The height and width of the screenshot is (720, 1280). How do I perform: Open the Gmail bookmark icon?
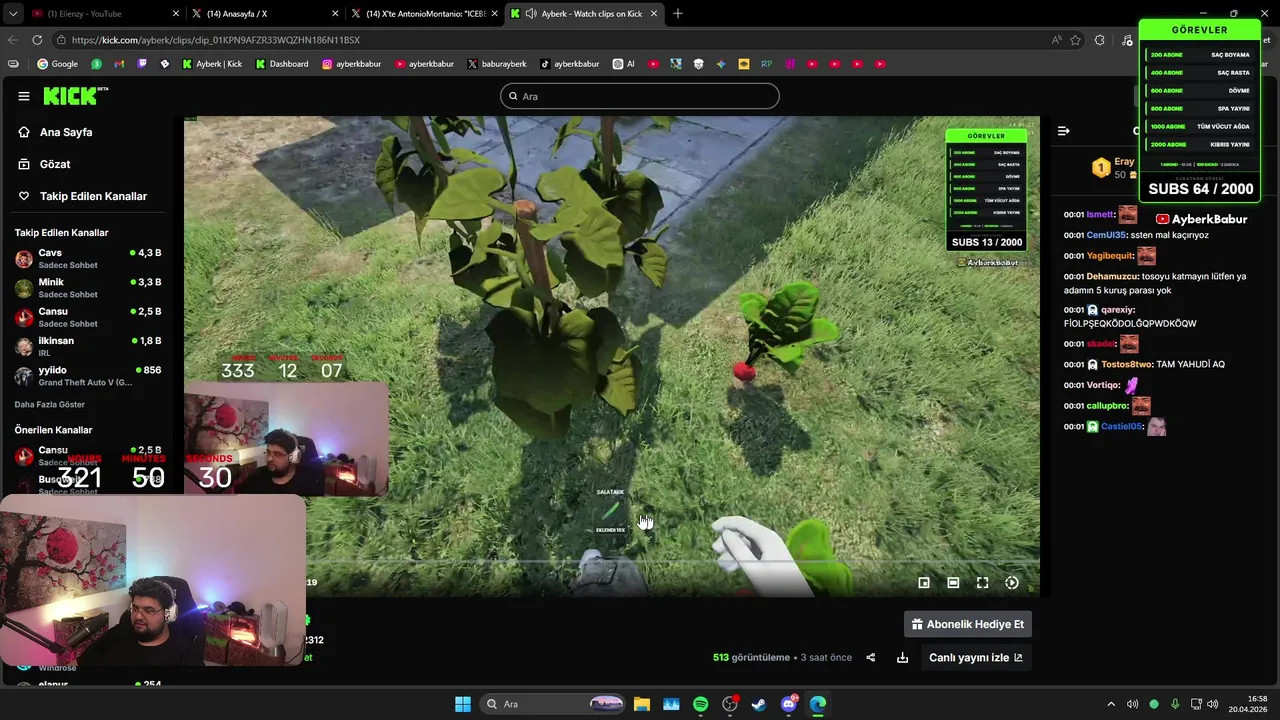(x=119, y=64)
